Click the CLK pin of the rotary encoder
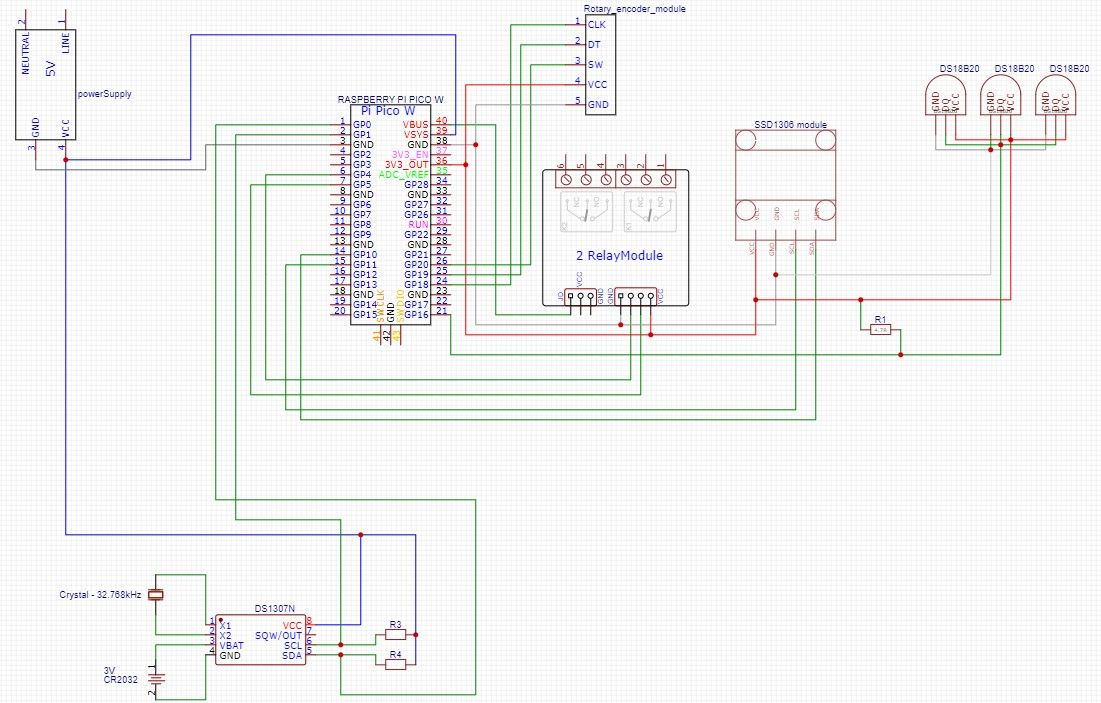Screen dimensions: 1101x703 click(x=597, y=25)
